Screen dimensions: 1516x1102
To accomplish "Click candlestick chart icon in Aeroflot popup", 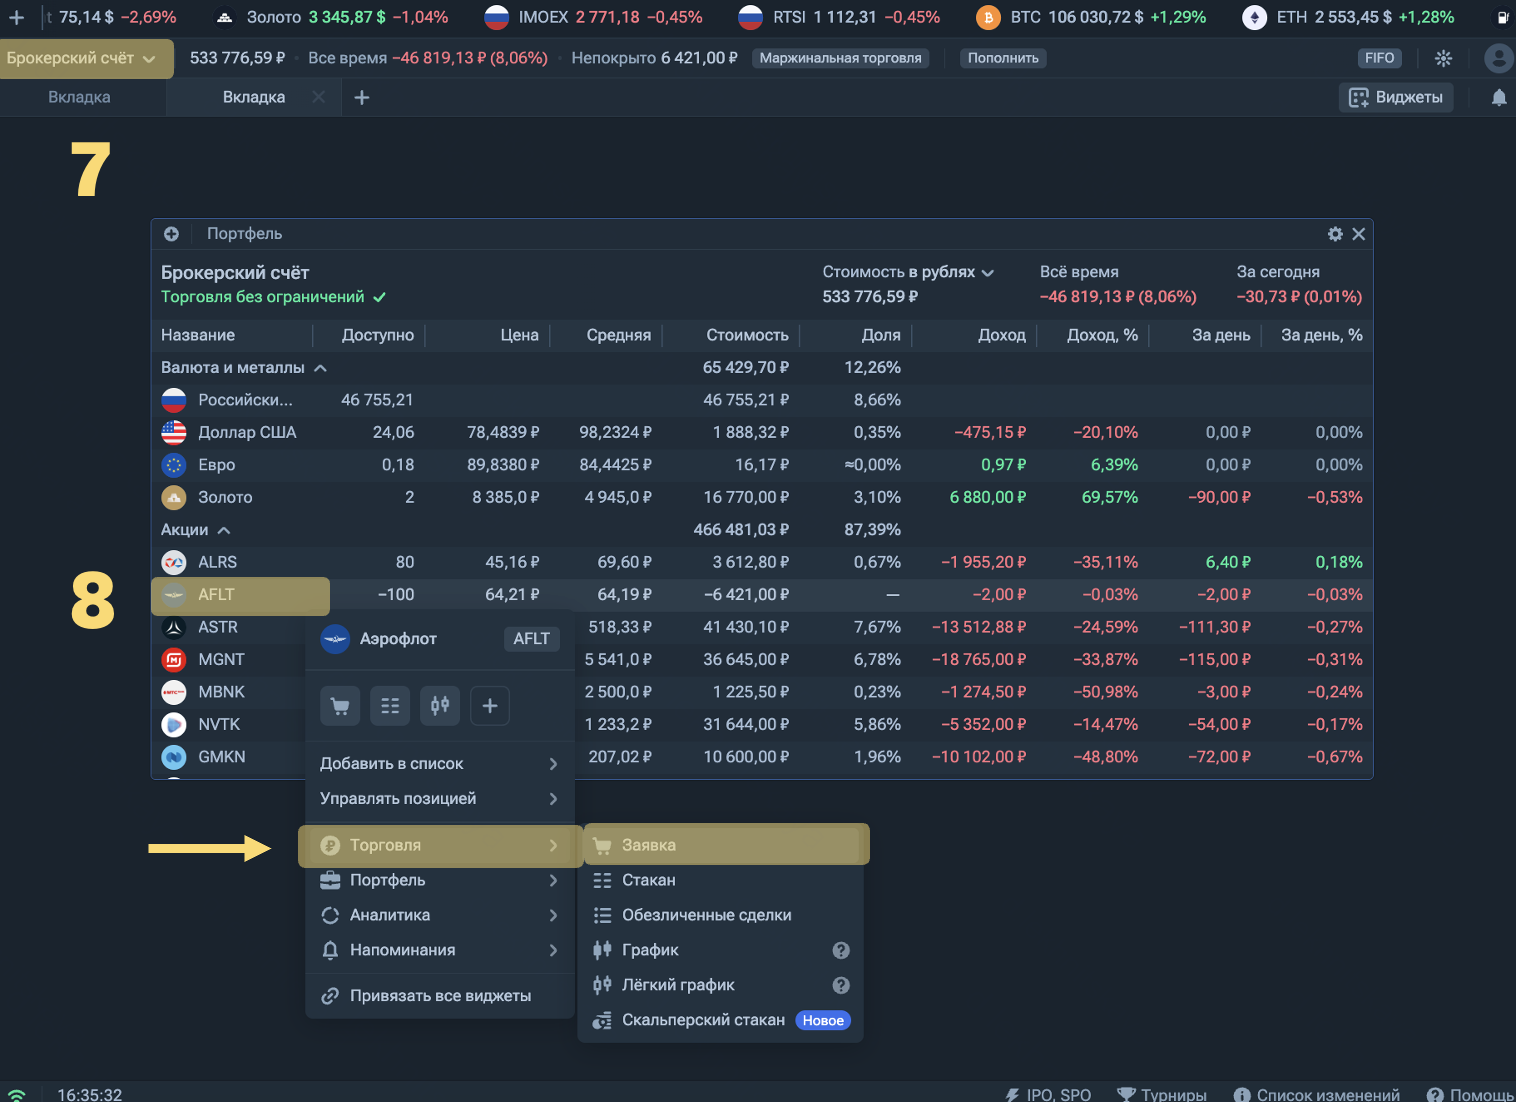I will [440, 706].
